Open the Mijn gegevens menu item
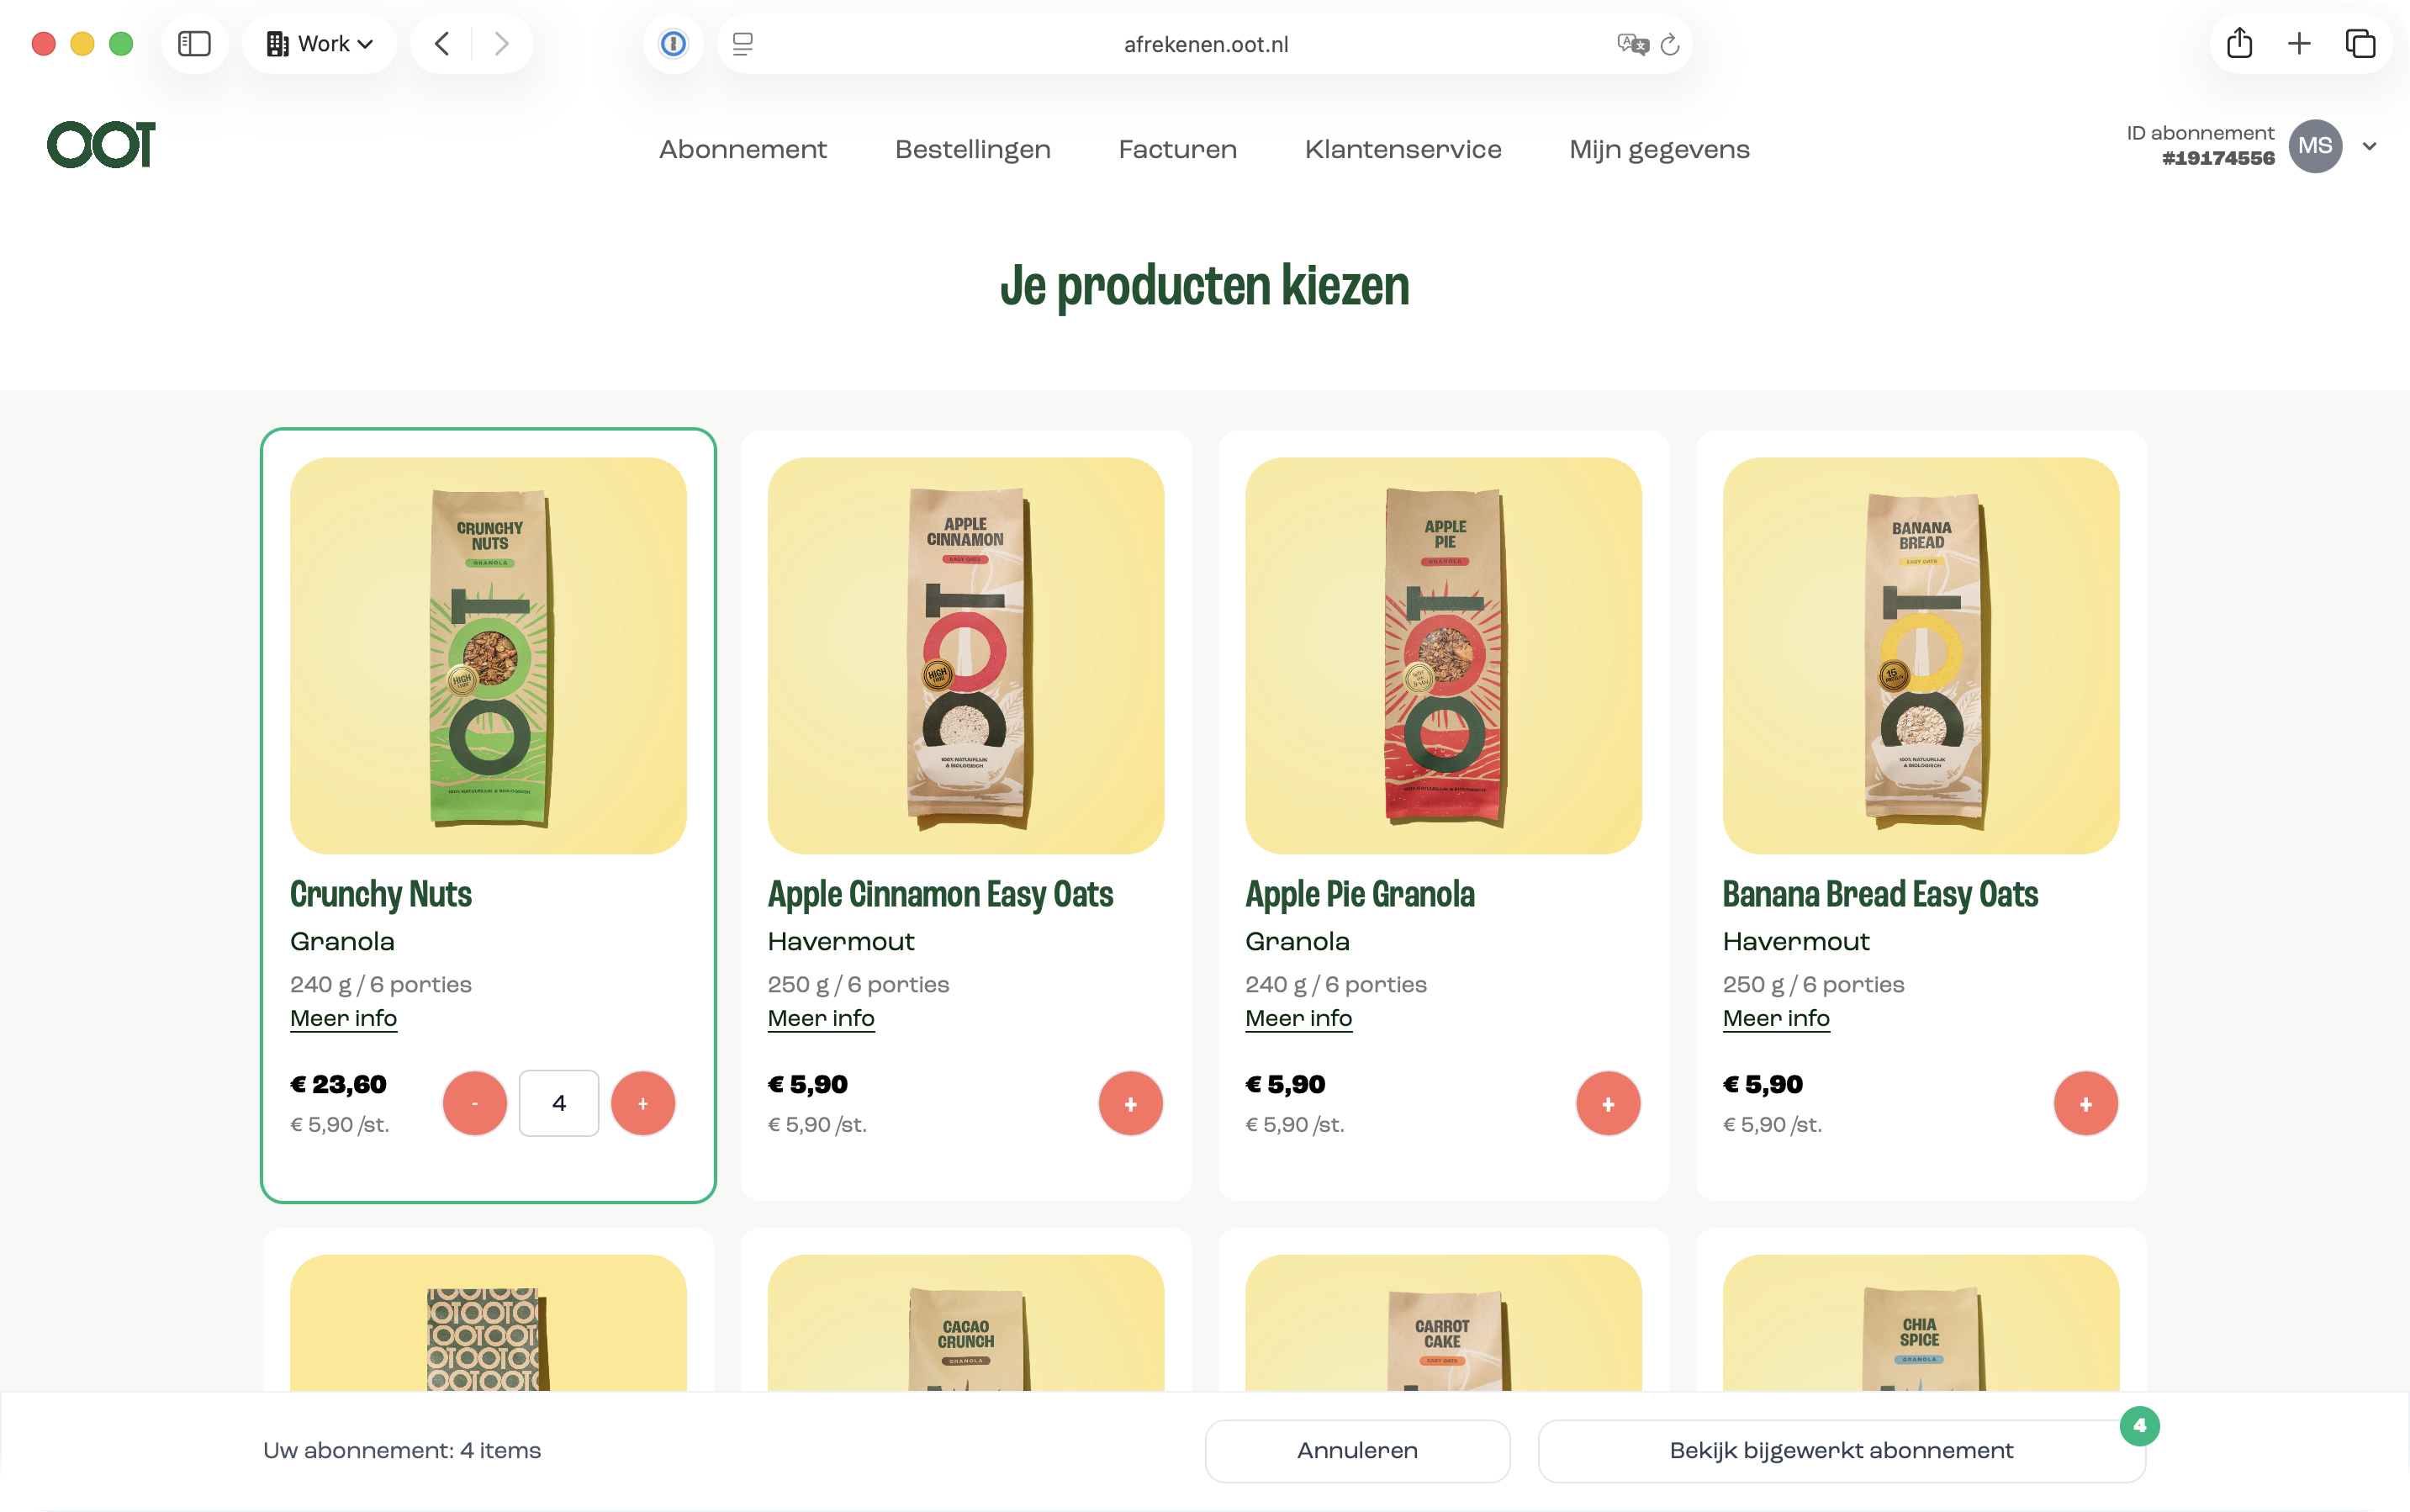Image resolution: width=2410 pixels, height=1512 pixels. pyautogui.click(x=1659, y=150)
